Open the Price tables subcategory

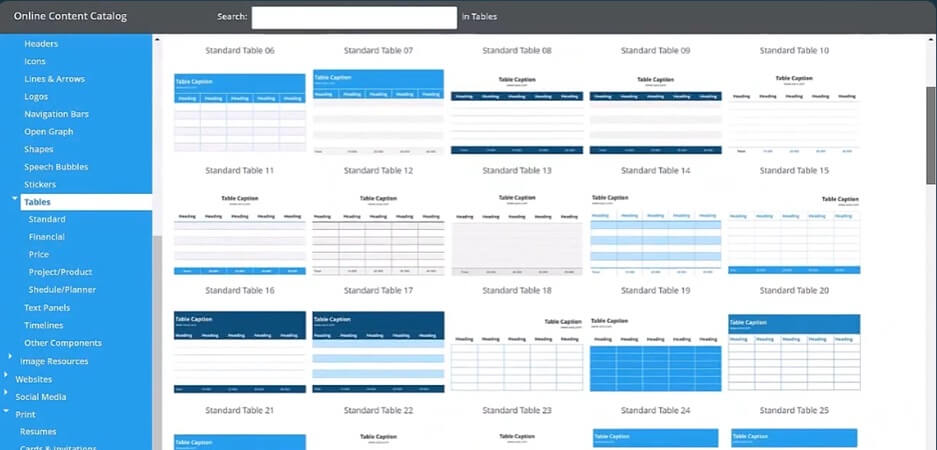tap(39, 255)
